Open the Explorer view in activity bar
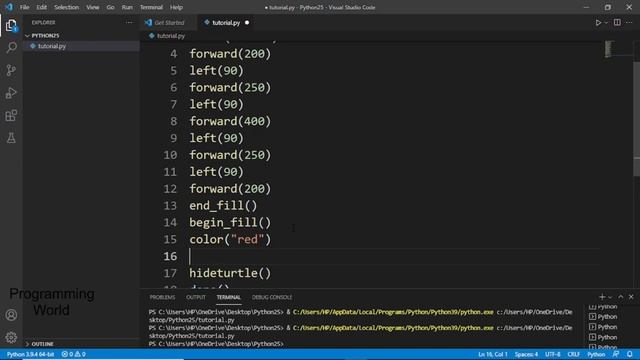This screenshot has width=640, height=360. 11,25
